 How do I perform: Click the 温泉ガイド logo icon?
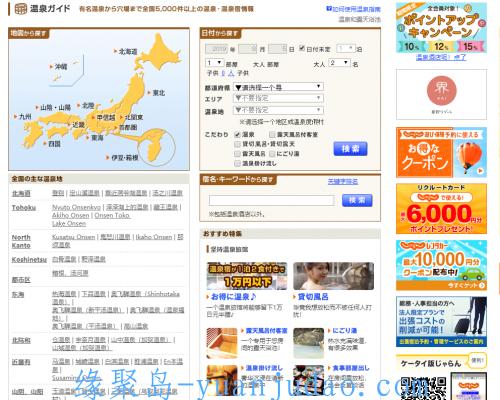coord(21,9)
